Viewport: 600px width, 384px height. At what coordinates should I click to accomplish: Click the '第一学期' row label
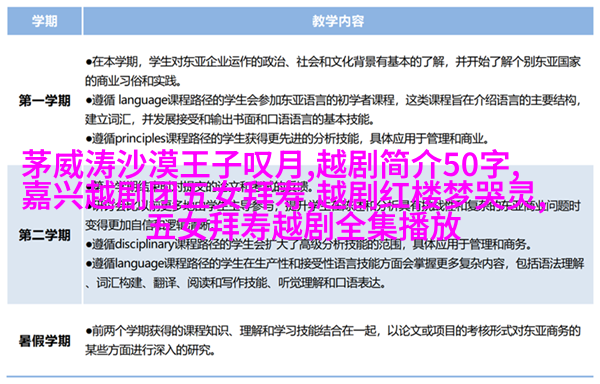click(x=44, y=101)
